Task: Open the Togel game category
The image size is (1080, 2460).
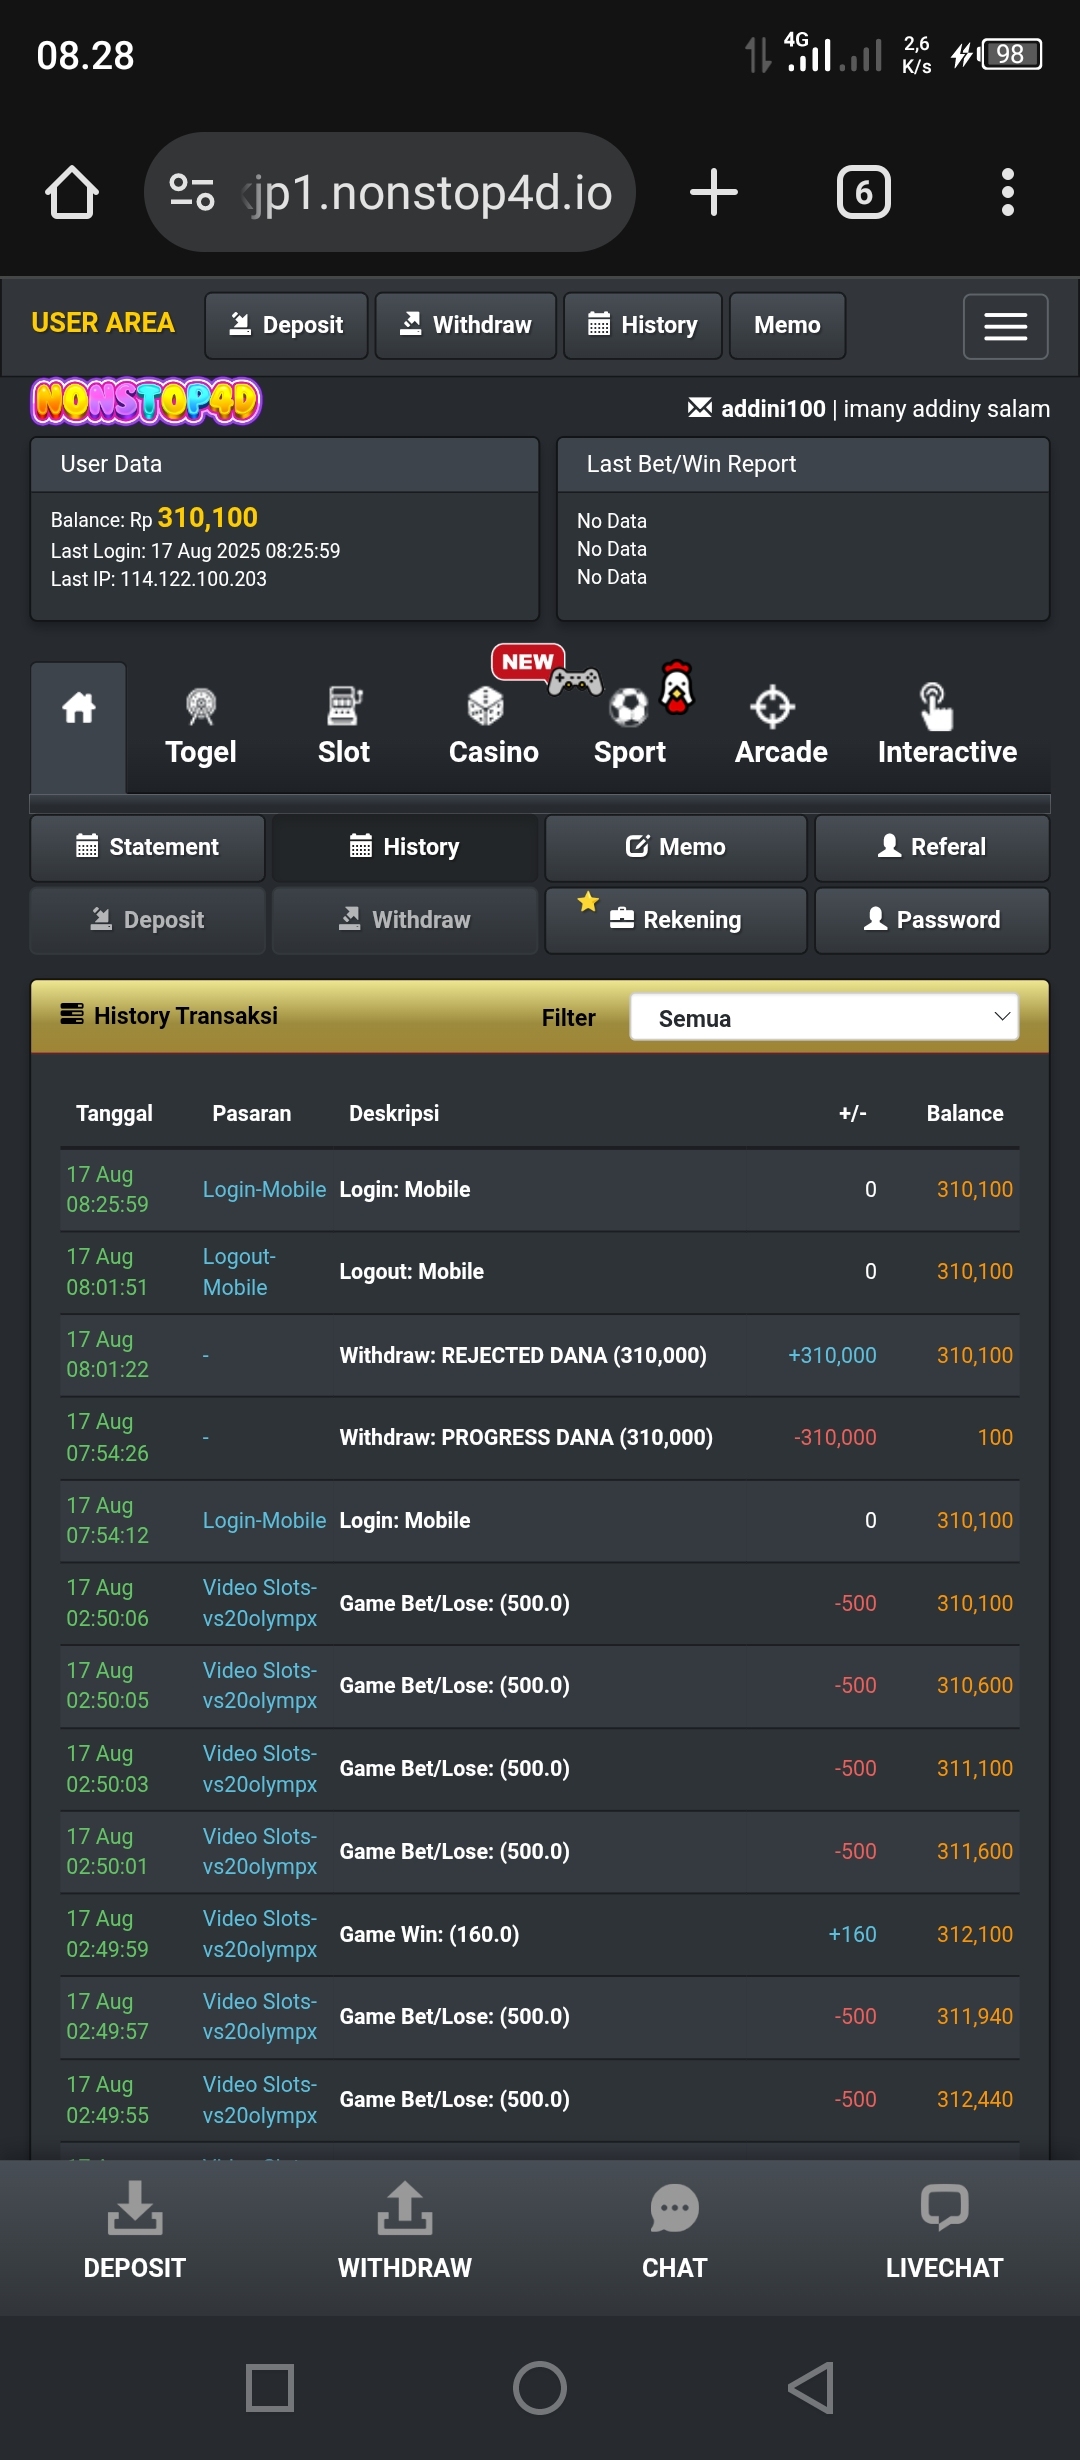Action: [201, 727]
